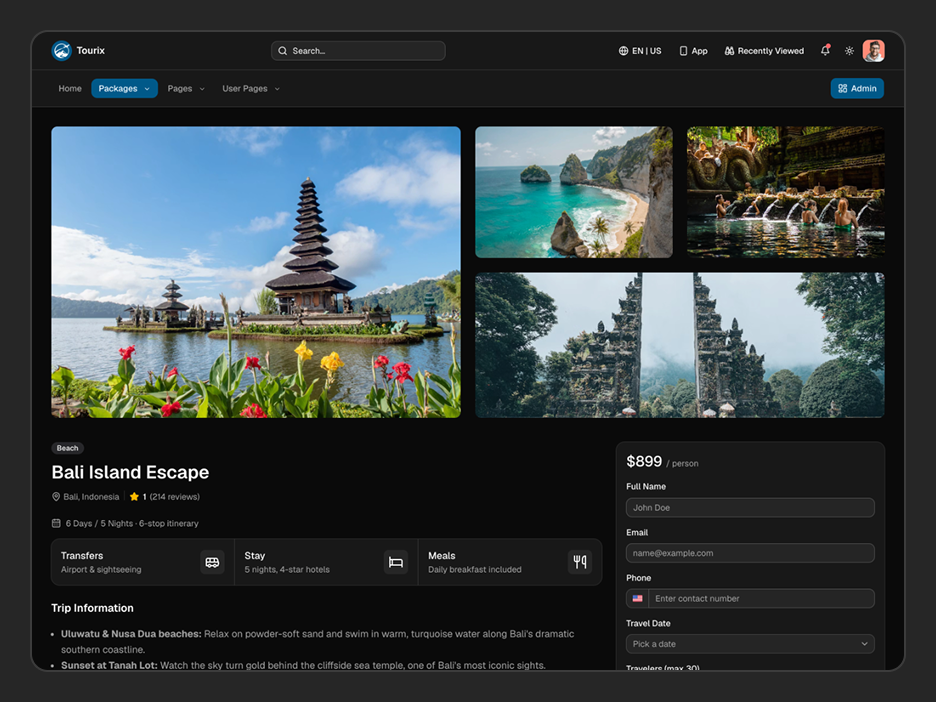Click the mobile App icon

[x=683, y=51]
